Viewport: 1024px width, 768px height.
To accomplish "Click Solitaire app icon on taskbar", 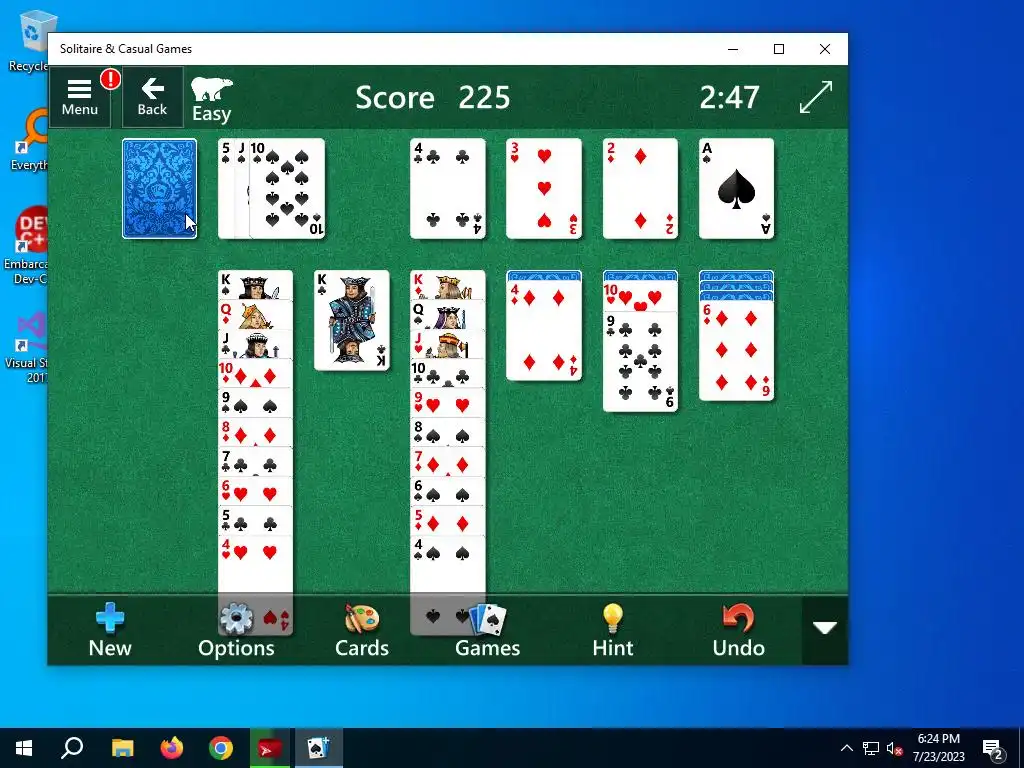I will (319, 748).
